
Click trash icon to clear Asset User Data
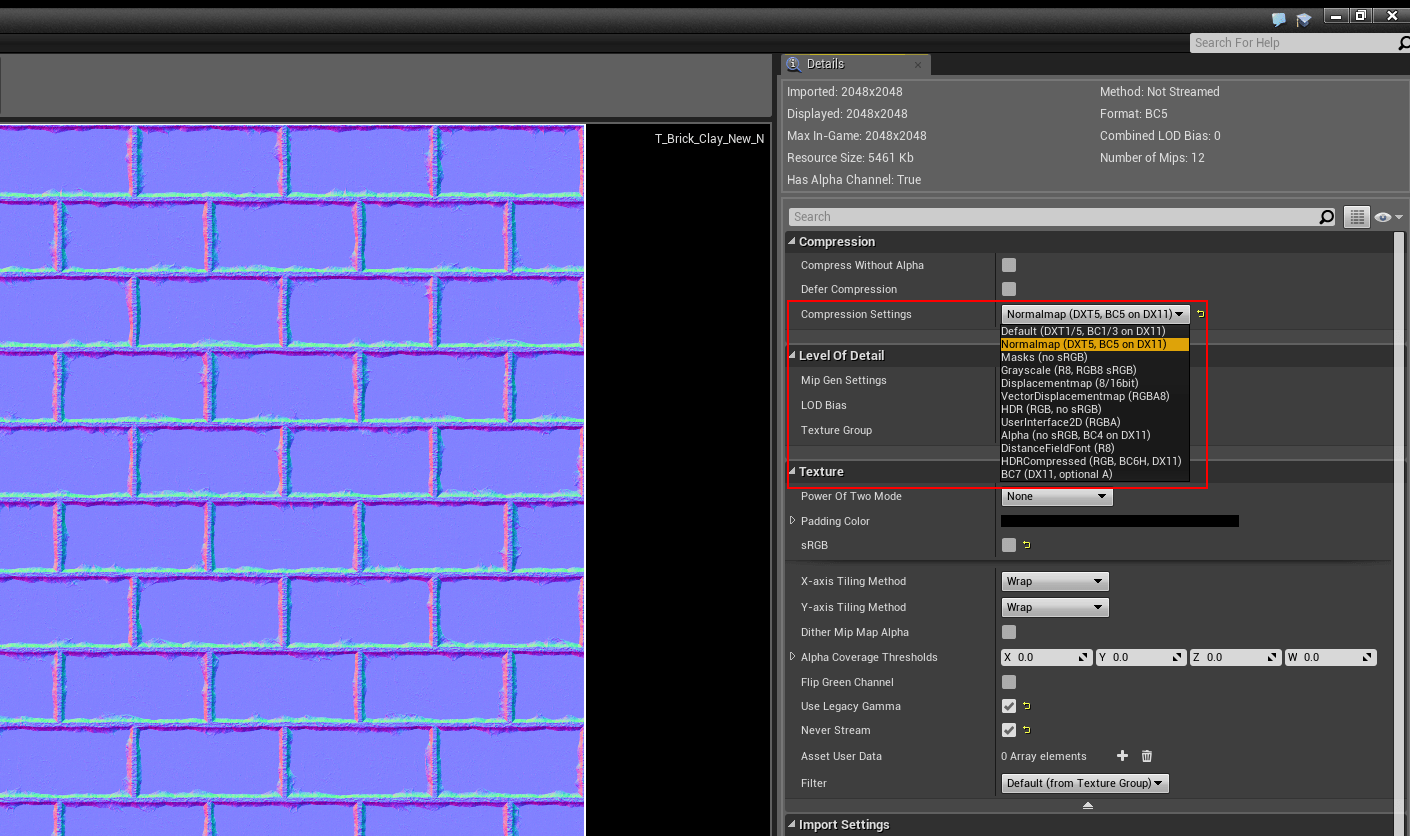point(1147,756)
